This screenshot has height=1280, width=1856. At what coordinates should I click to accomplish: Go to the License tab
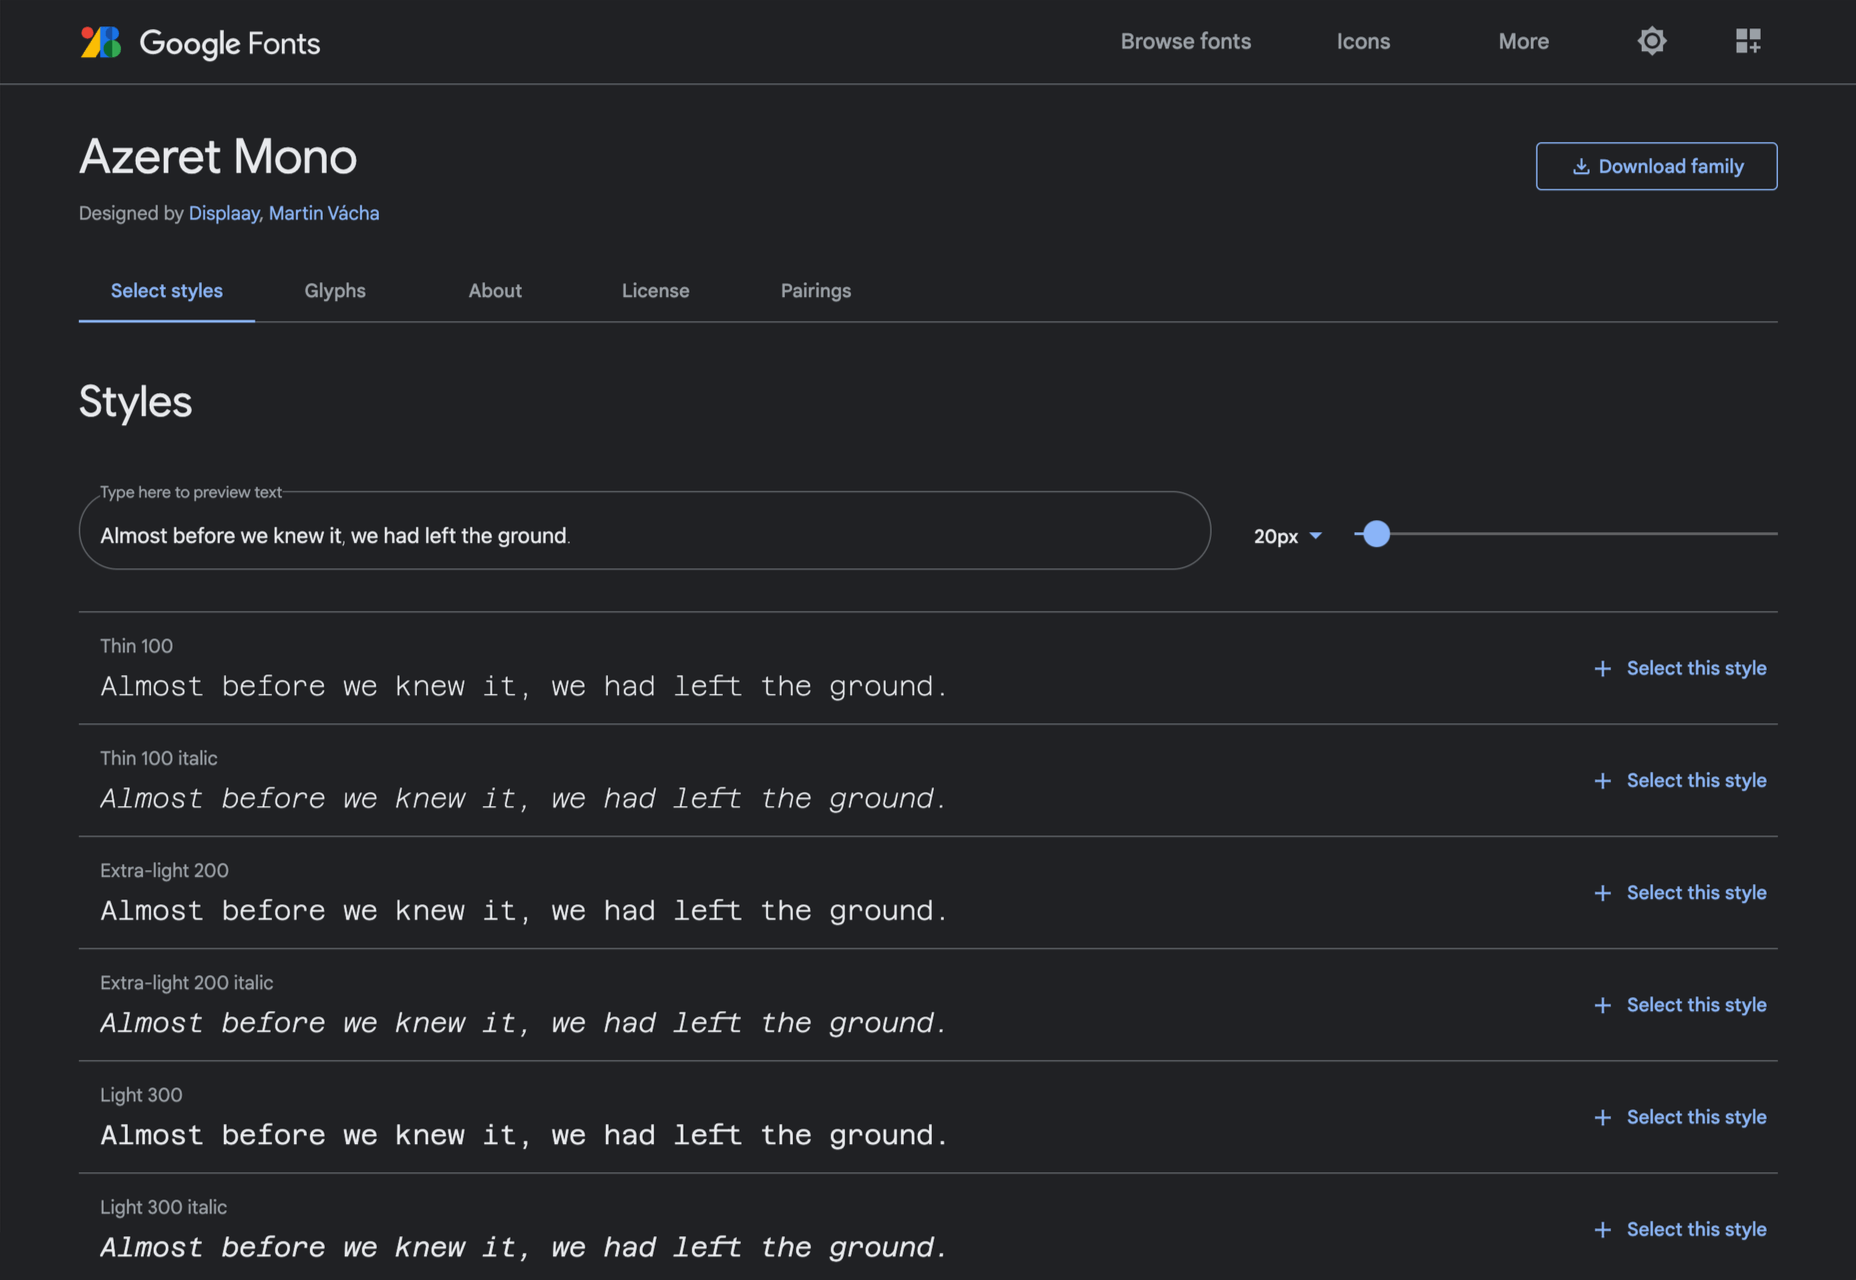pos(655,290)
